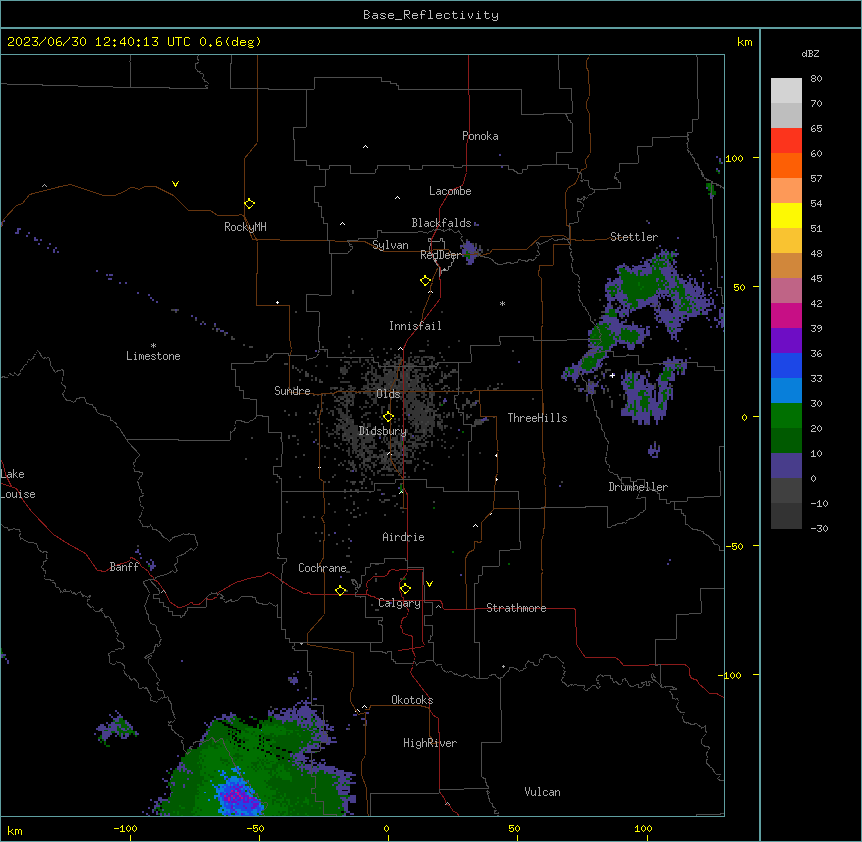The width and height of the screenshot is (862, 842).
Task: Click the dBZ legend heading
Action: point(810,54)
